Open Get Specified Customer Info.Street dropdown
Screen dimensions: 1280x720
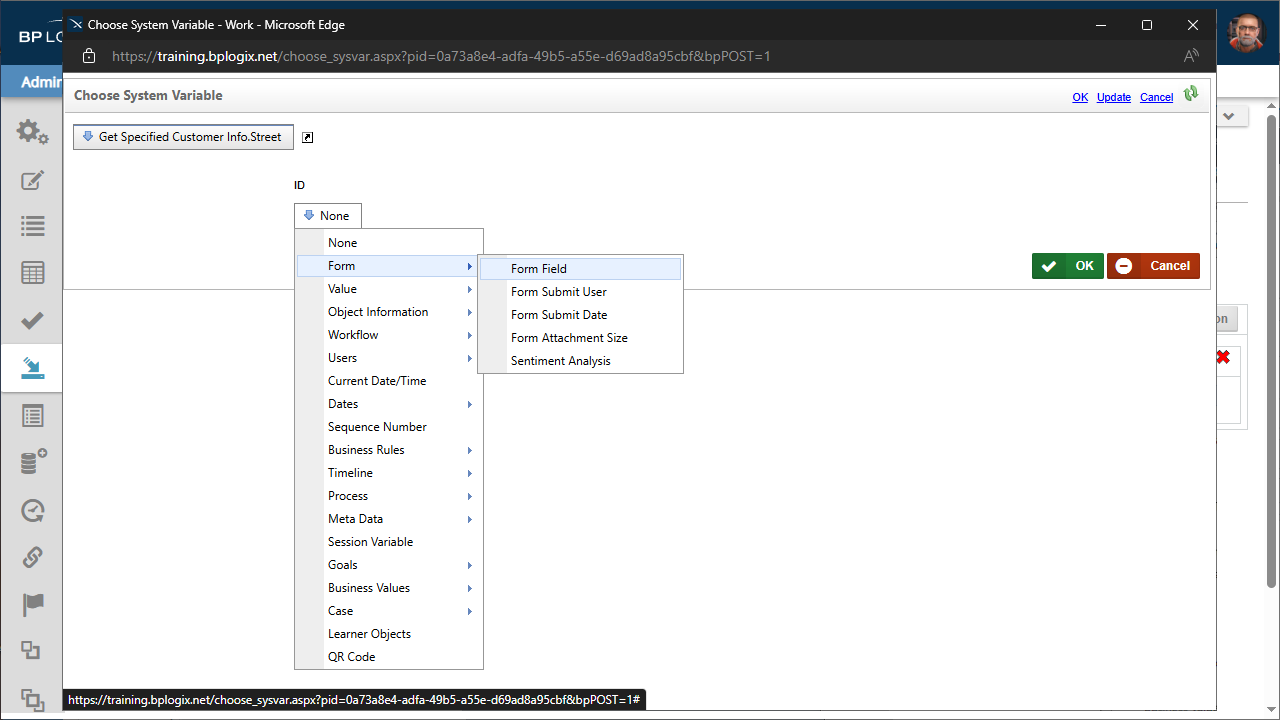pos(184,137)
